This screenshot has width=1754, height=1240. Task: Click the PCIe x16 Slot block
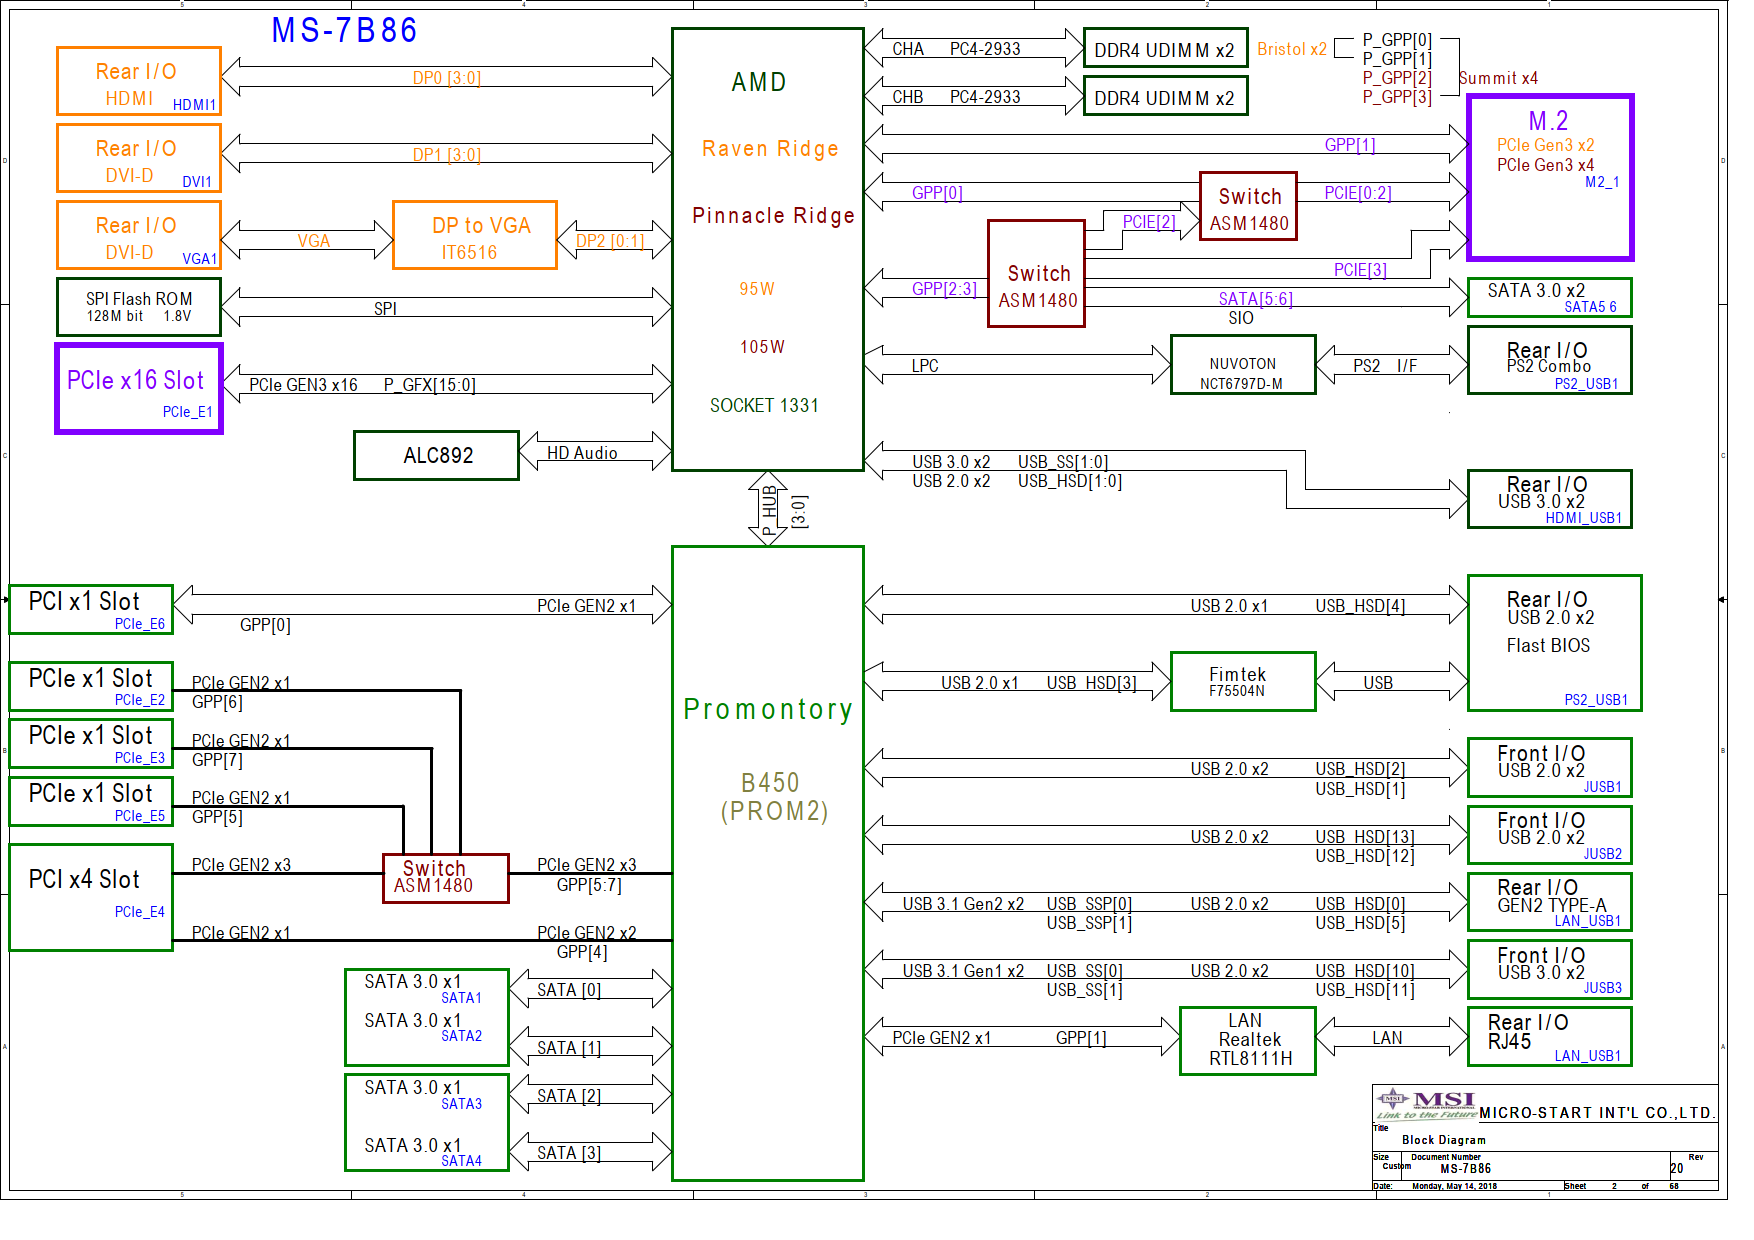pos(138,389)
